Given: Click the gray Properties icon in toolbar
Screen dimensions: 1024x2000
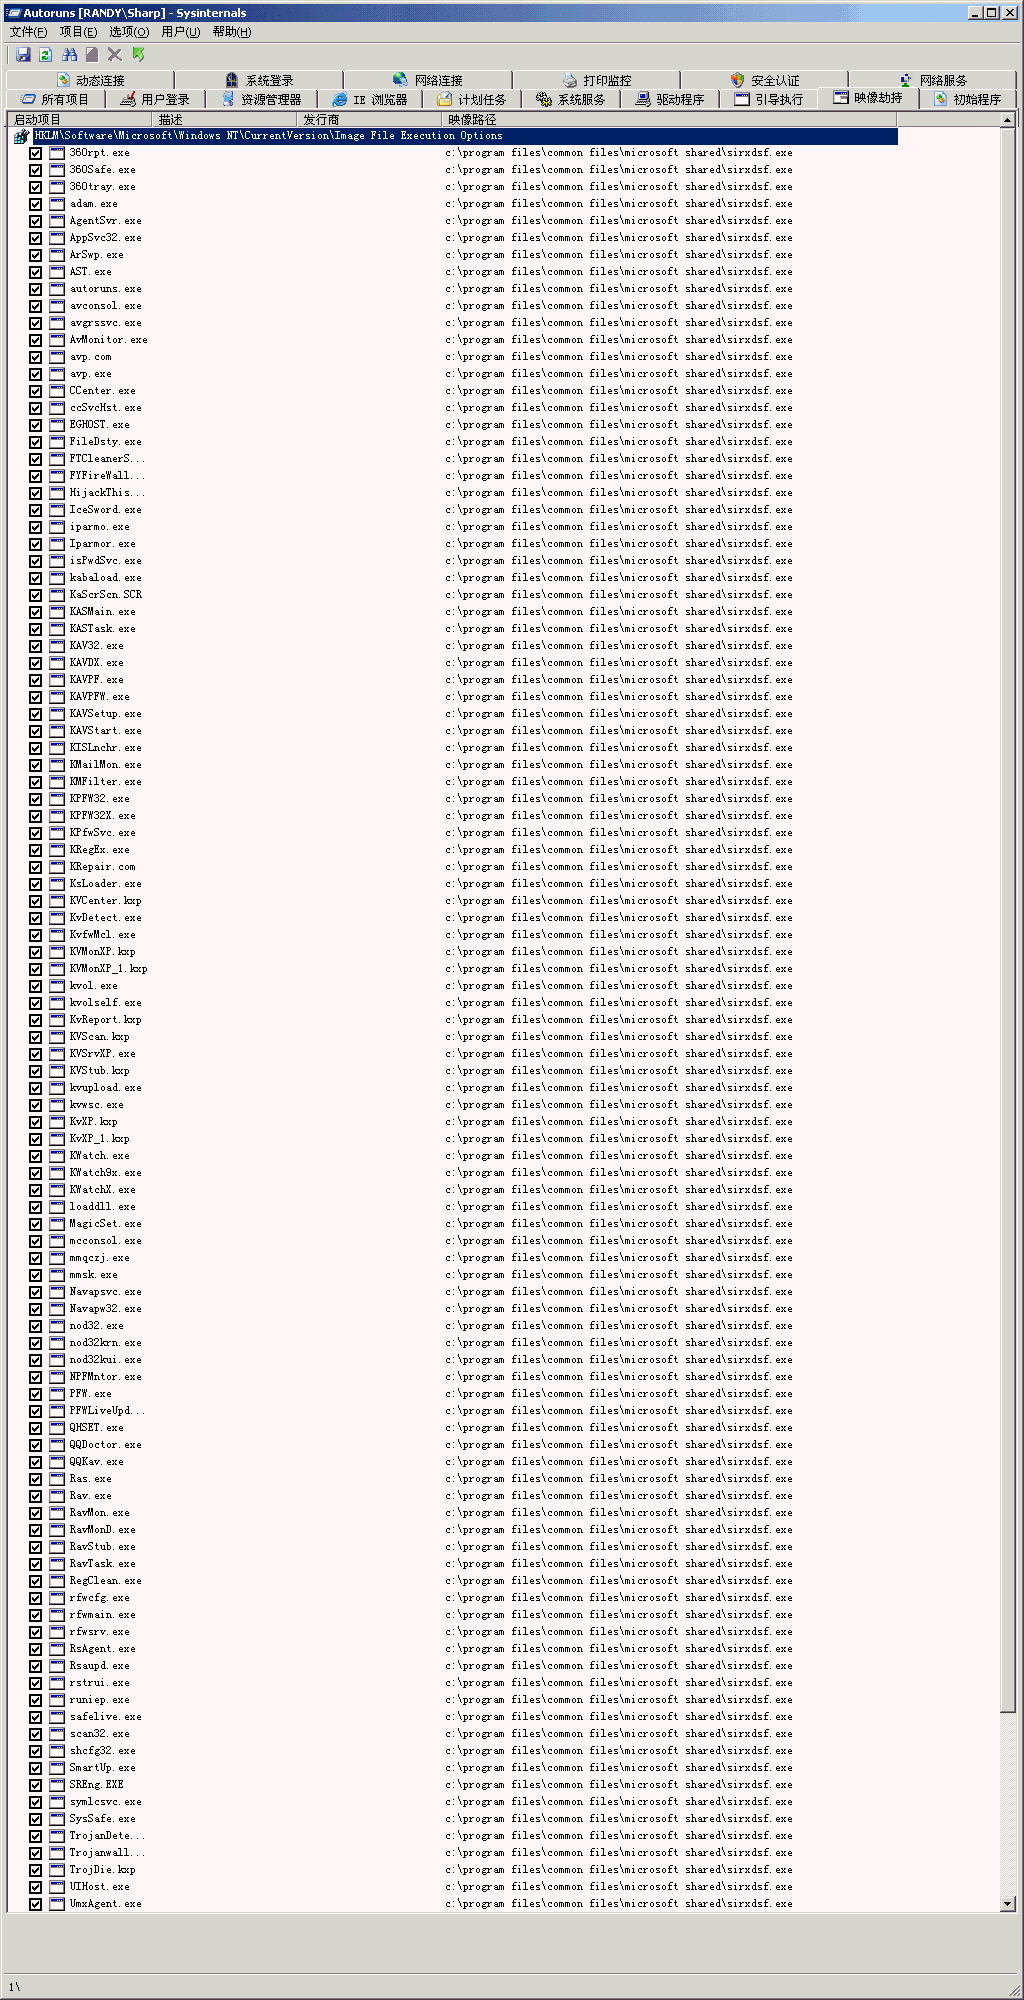Looking at the screenshot, I should [x=92, y=55].
